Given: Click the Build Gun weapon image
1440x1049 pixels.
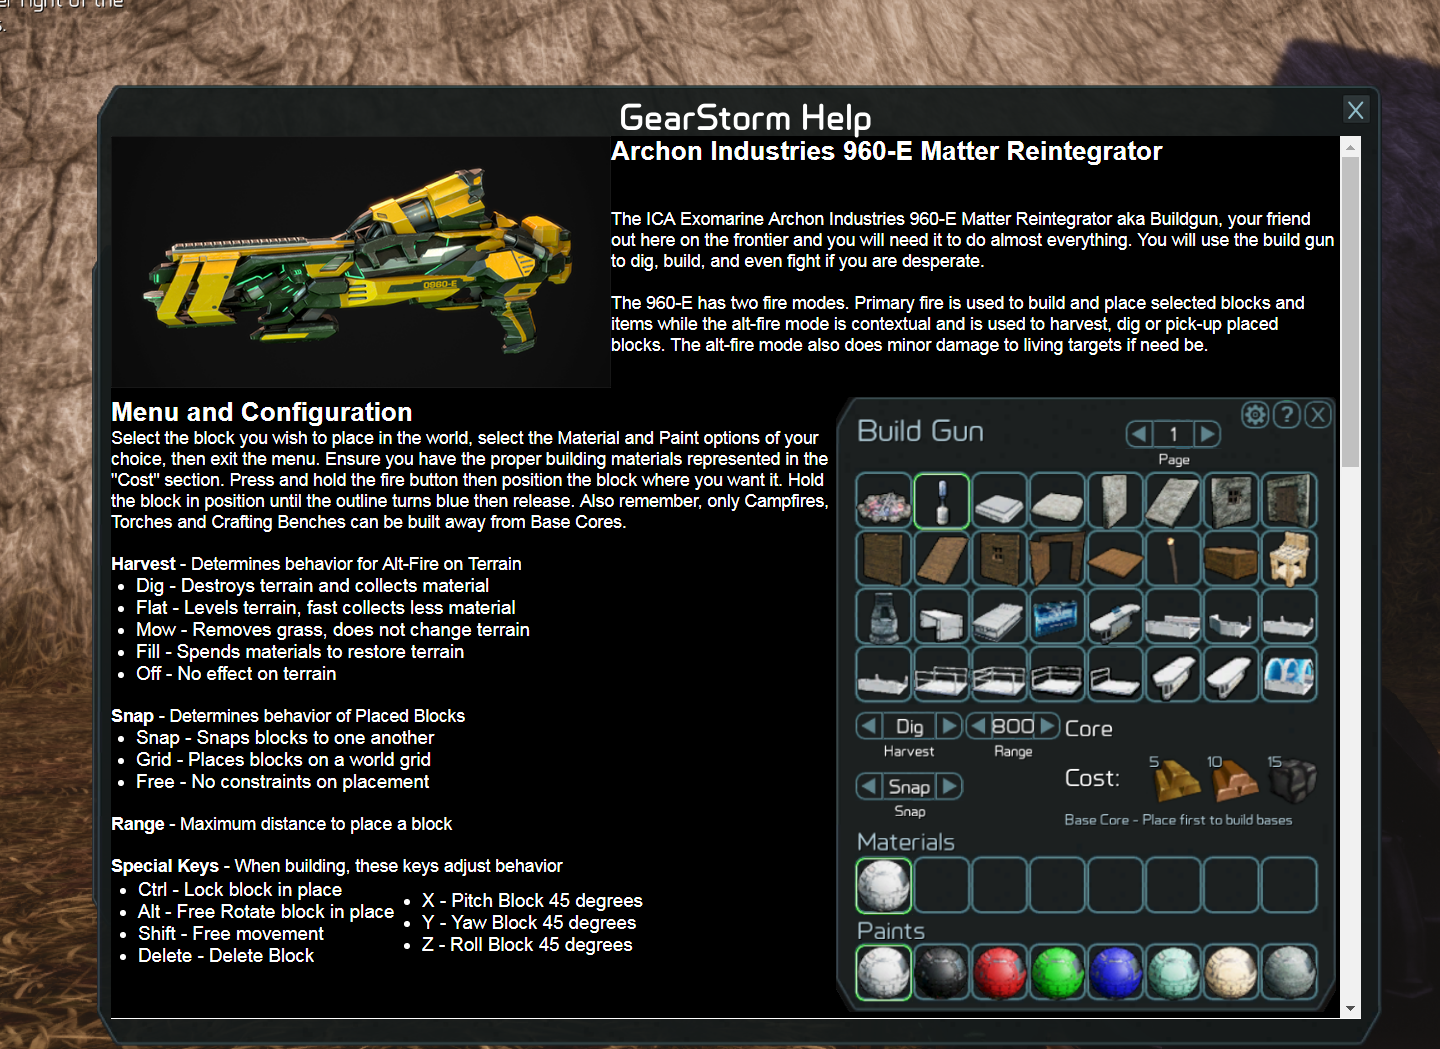Looking at the screenshot, I should coord(361,262).
